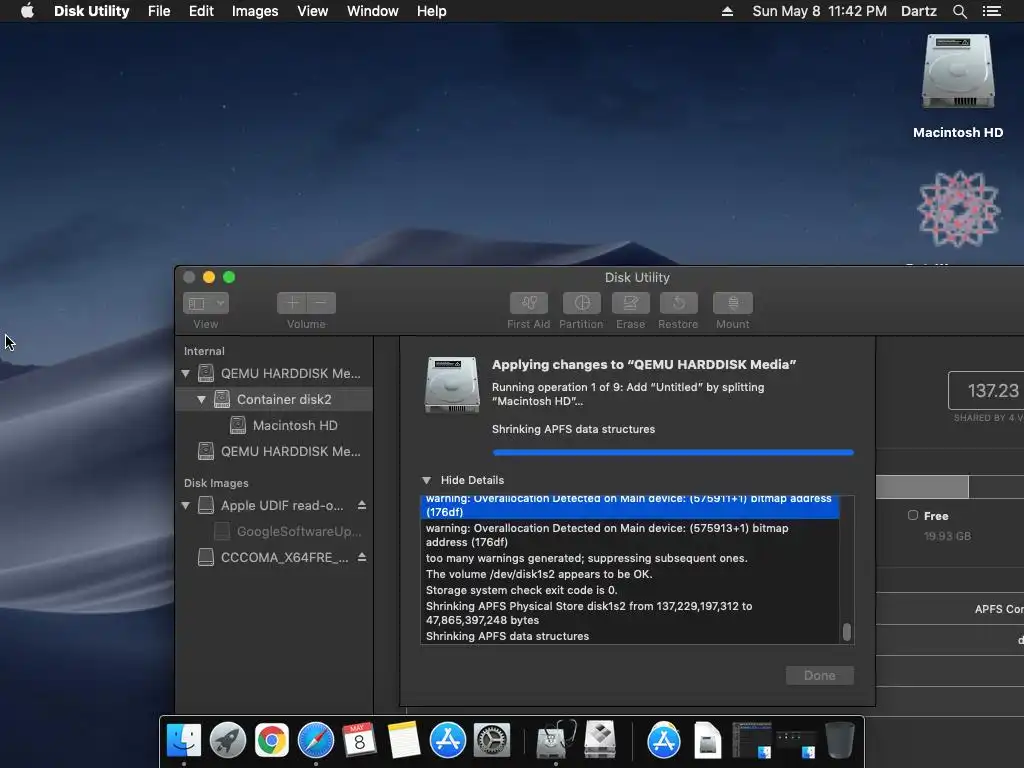
Task: Click Disk Utility icon in the Dock
Action: pos(556,740)
